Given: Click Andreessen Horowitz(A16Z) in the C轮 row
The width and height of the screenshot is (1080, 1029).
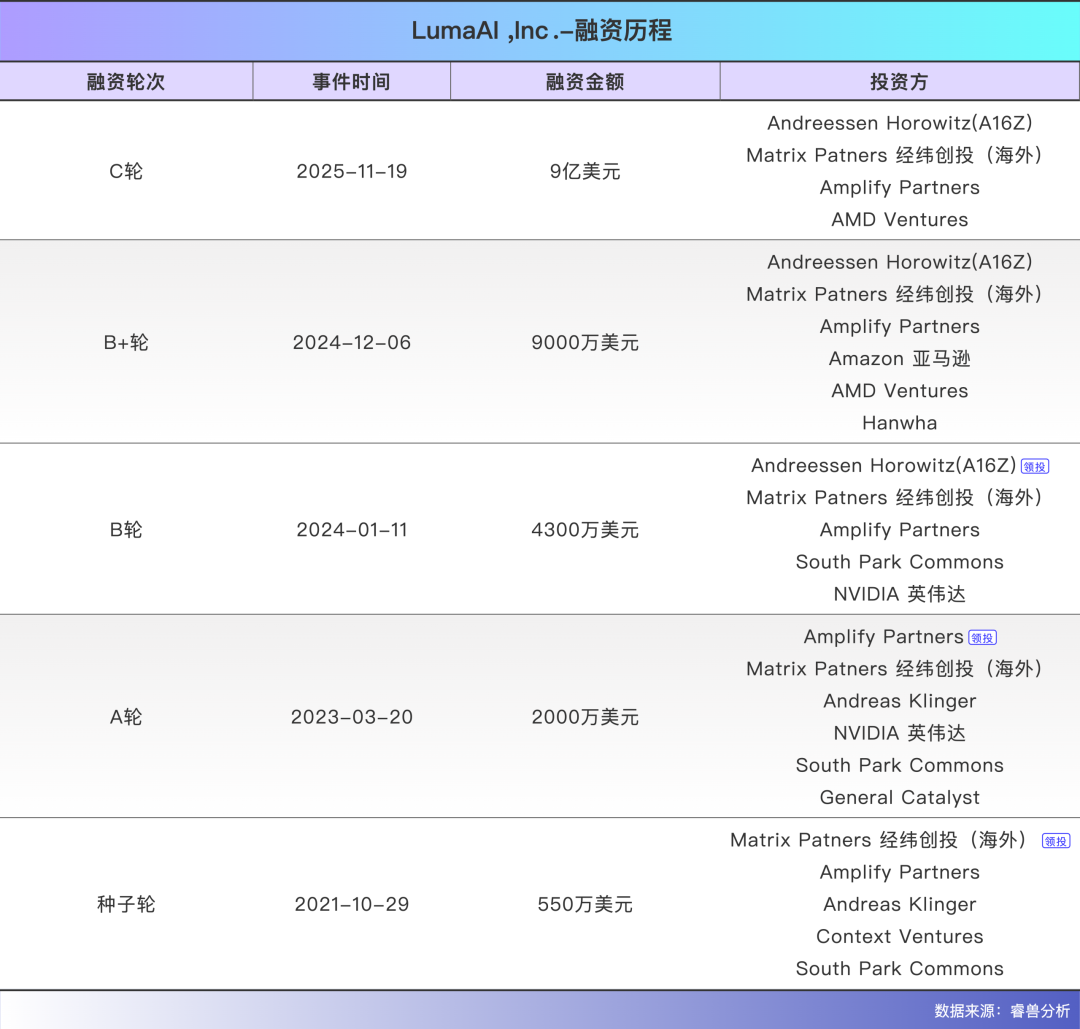Looking at the screenshot, I should click(x=900, y=123).
